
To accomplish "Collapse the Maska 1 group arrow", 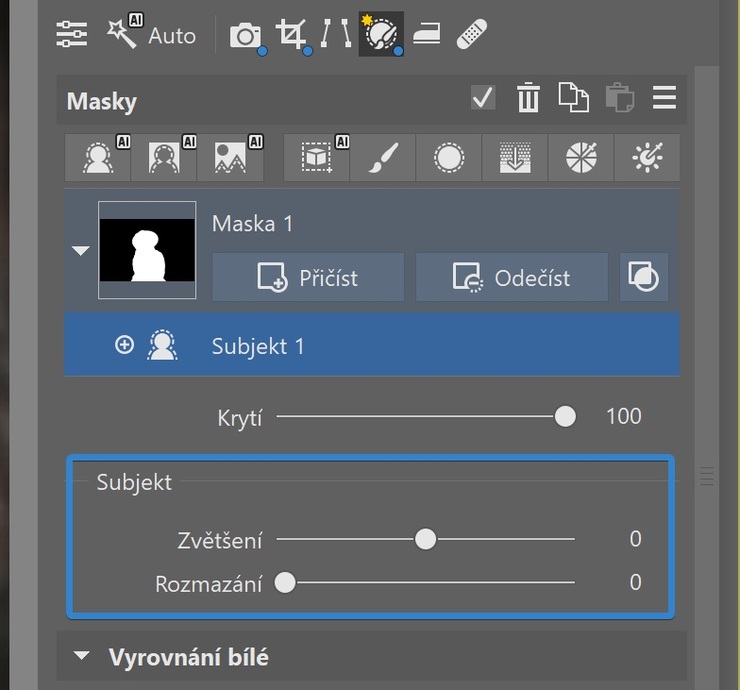I will [x=81, y=250].
